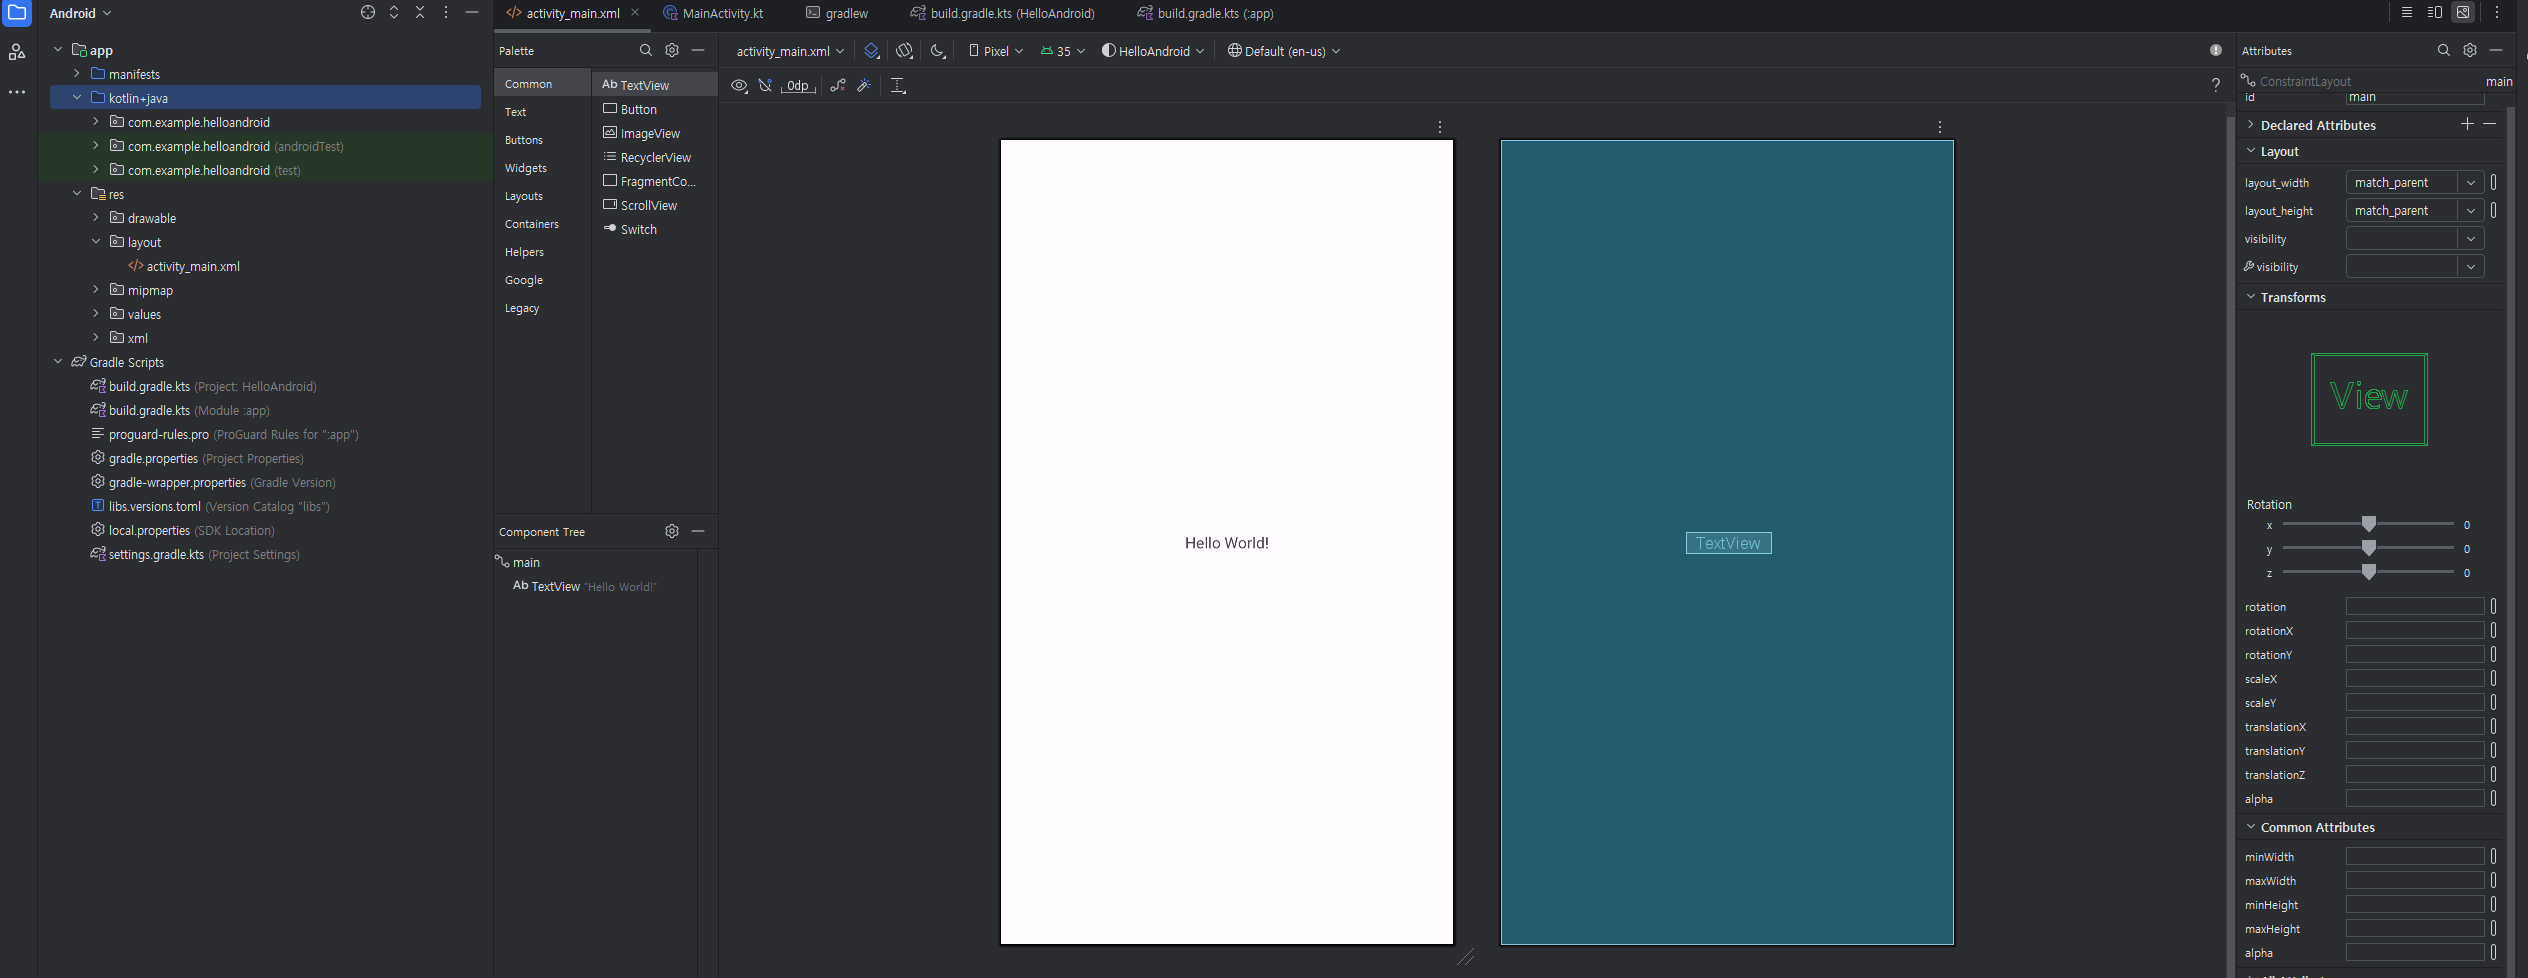Collapse all items in Project panel
Viewport: 2528px width, 978px height.
click(x=420, y=13)
